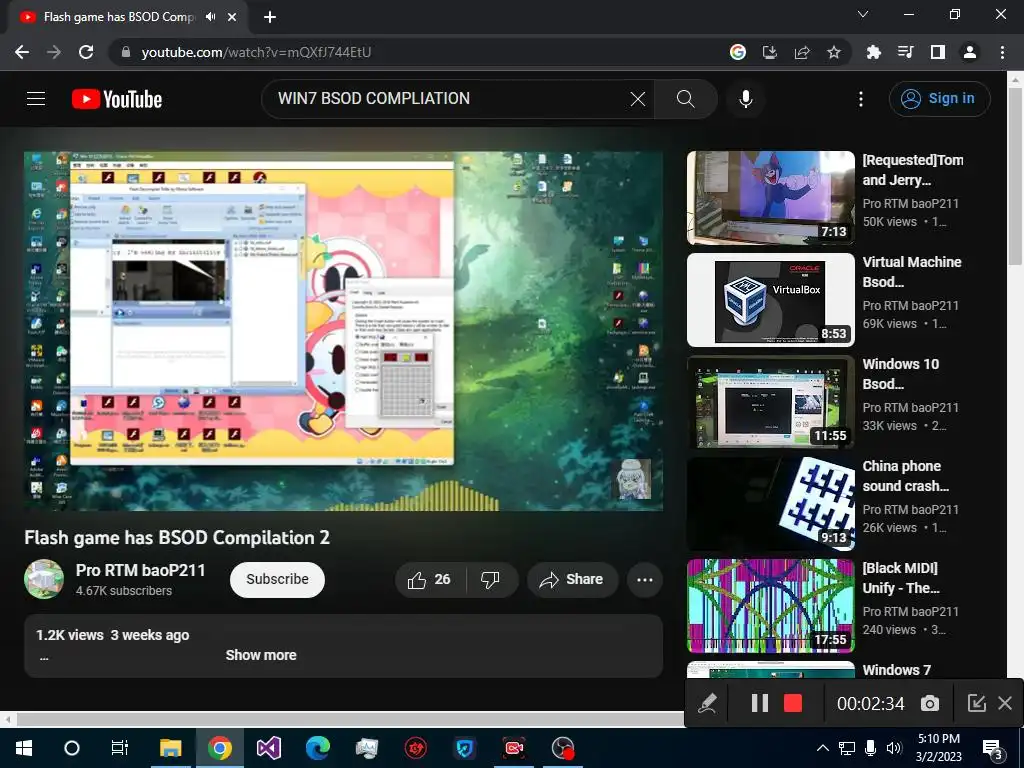This screenshot has width=1024, height=768.
Task: Open Chrome's three-dot menu
Action: point(1002,52)
